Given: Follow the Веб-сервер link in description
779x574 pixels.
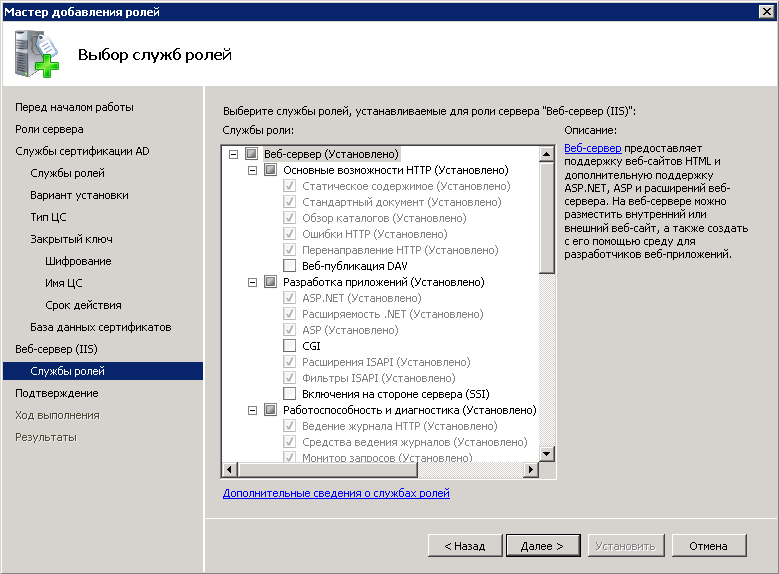Looking at the screenshot, I should [x=593, y=148].
